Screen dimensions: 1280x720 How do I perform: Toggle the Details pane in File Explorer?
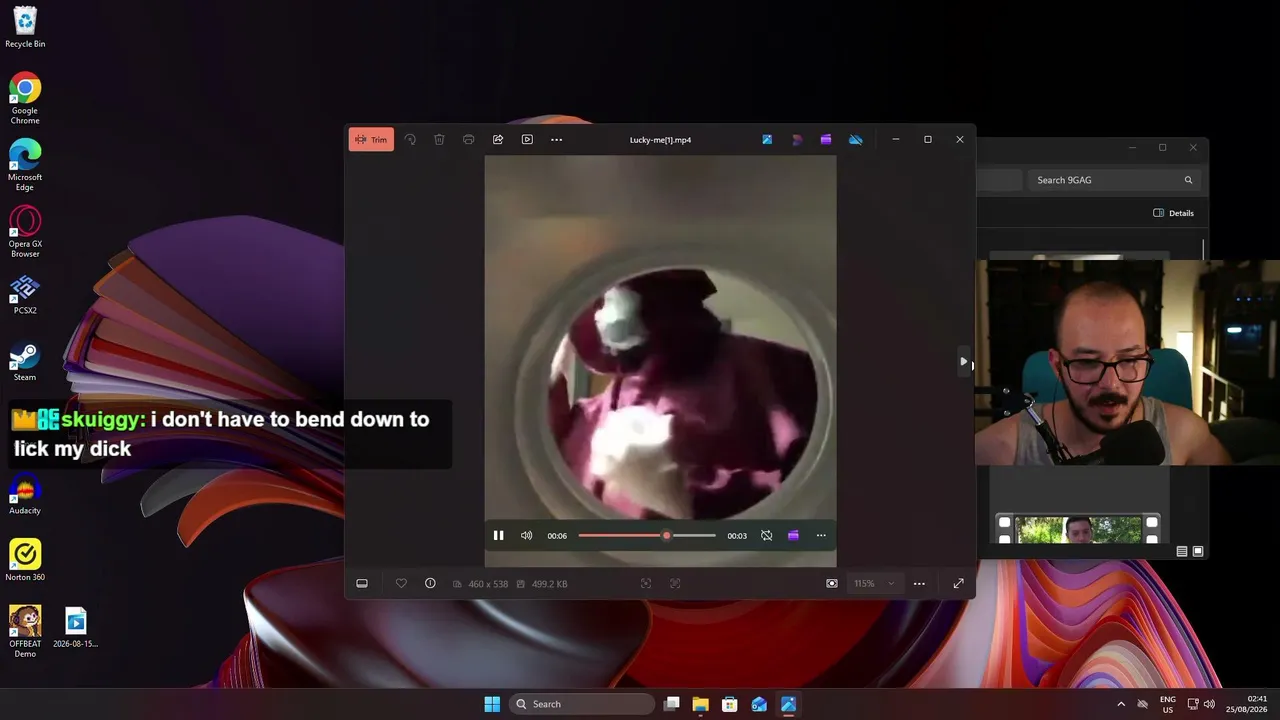point(1173,213)
